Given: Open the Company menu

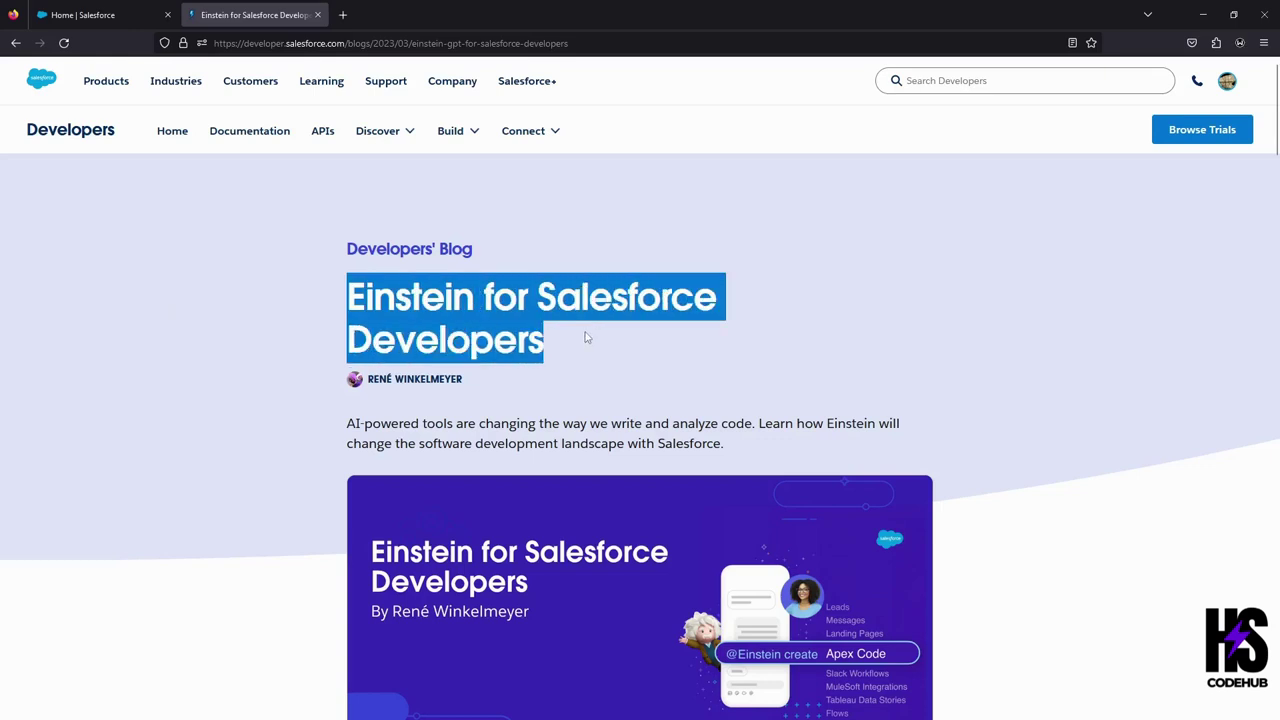Looking at the screenshot, I should [x=452, y=81].
